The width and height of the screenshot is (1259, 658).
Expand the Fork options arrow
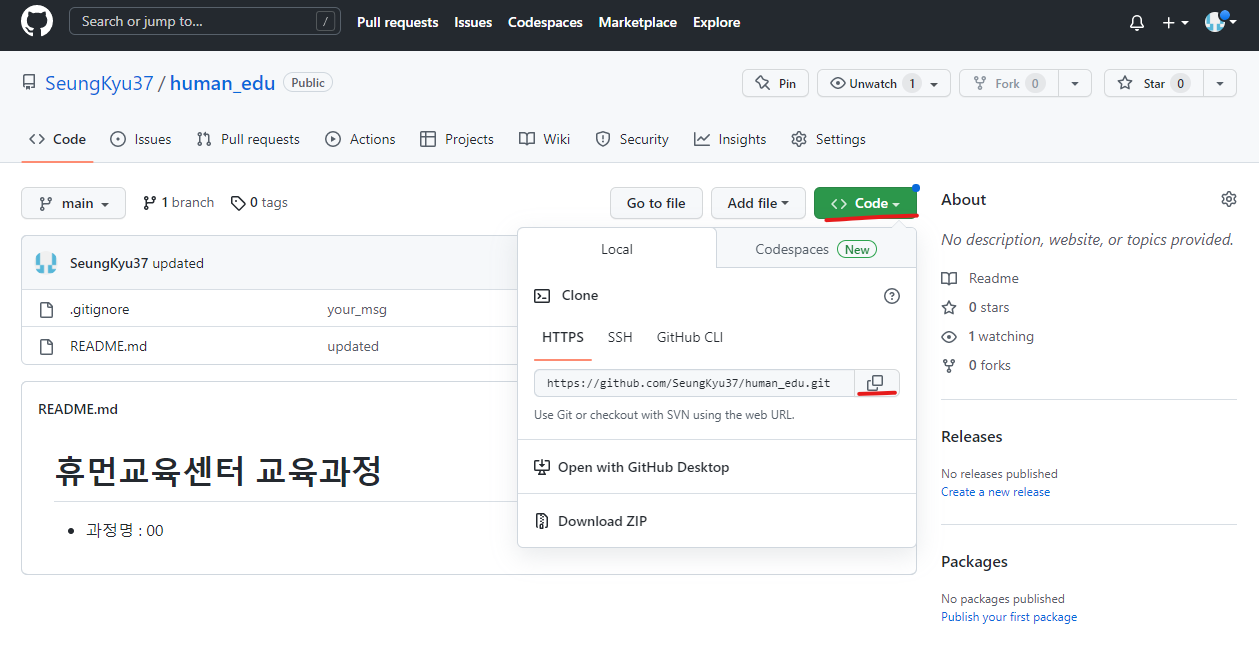coord(1075,83)
